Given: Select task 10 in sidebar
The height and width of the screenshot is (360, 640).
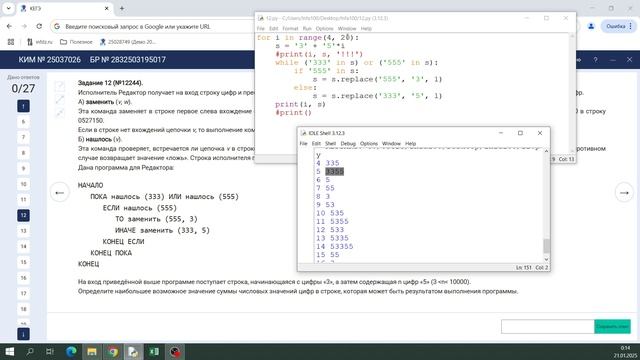Looking at the screenshot, I should point(23,184).
